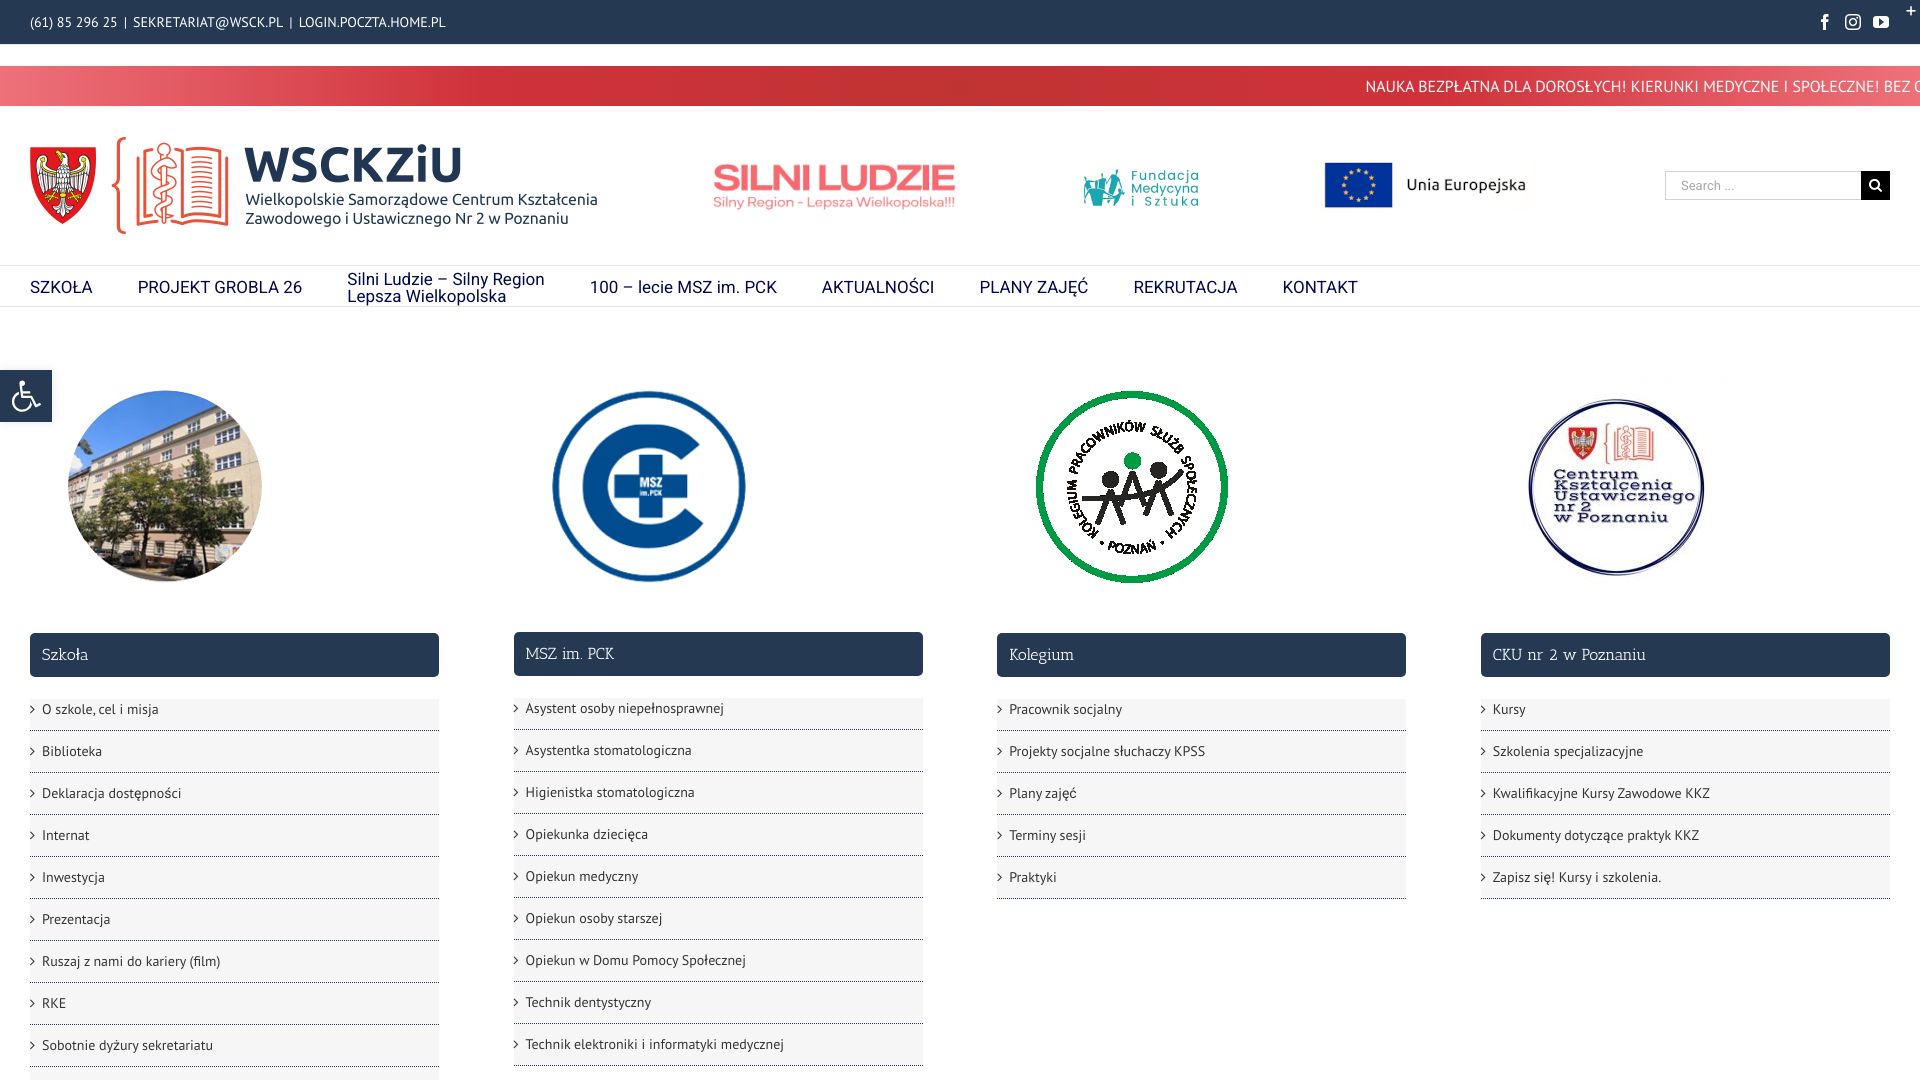This screenshot has height=1080, width=1920.
Task: Open the Instagram profile icon
Action: tap(1853, 22)
